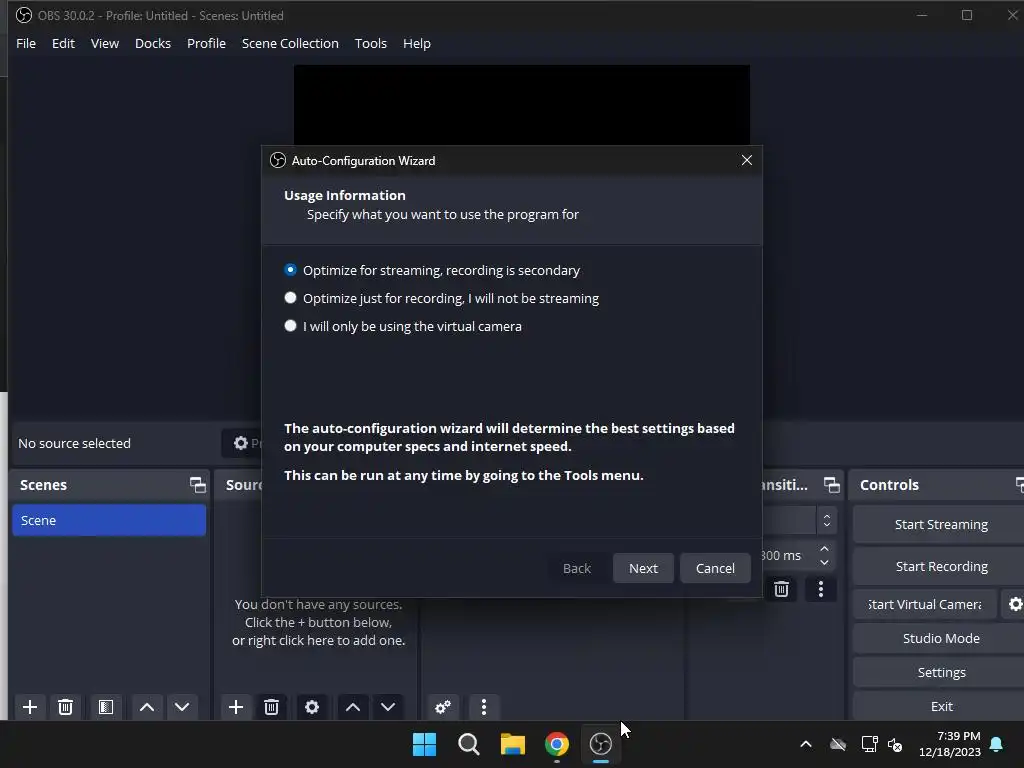Decrease the transition duration with the down arrow
Image resolution: width=1024 pixels, height=768 pixels.
824,562
